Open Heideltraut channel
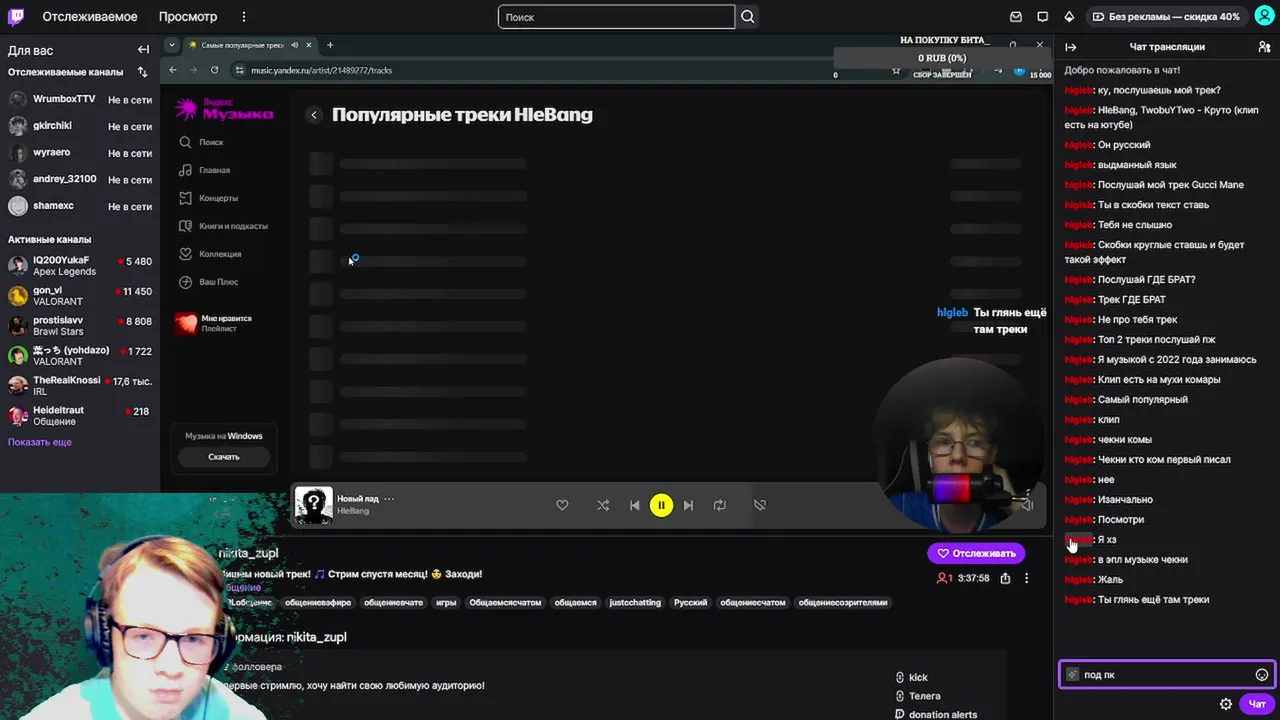1280x720 pixels. tap(80, 416)
